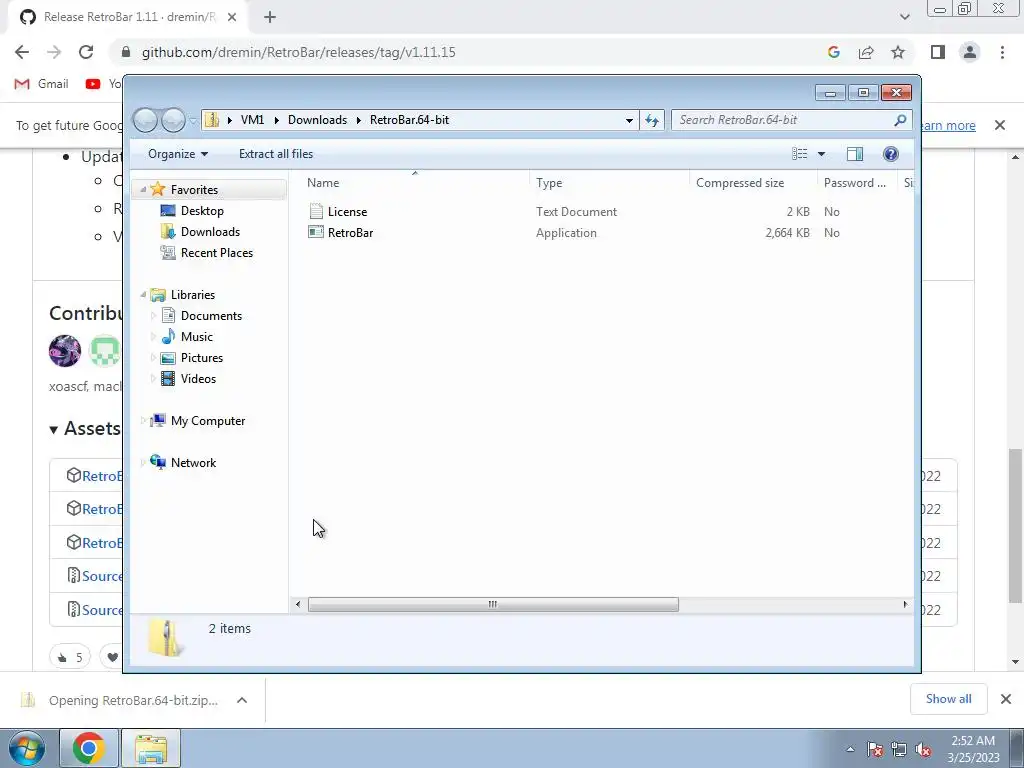
Task: Open recent pages dropdown beside Forward button
Action: (x=193, y=121)
